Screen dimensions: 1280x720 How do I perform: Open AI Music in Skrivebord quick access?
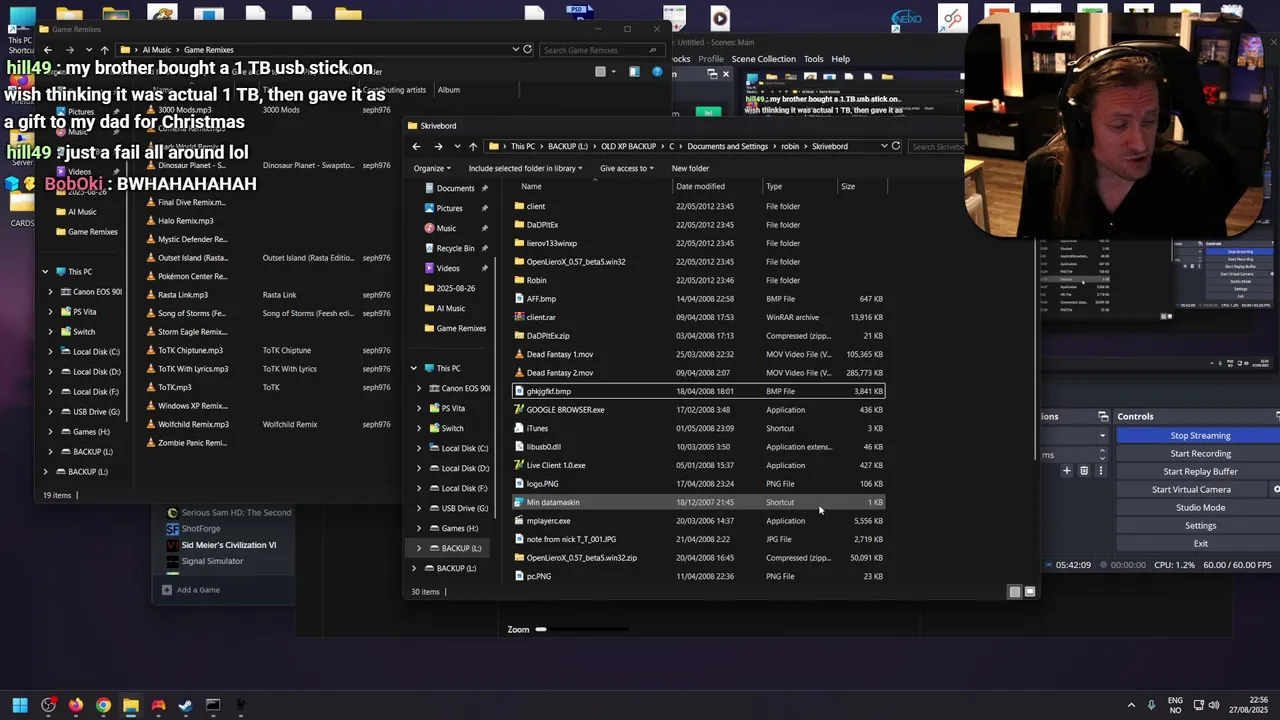point(450,308)
